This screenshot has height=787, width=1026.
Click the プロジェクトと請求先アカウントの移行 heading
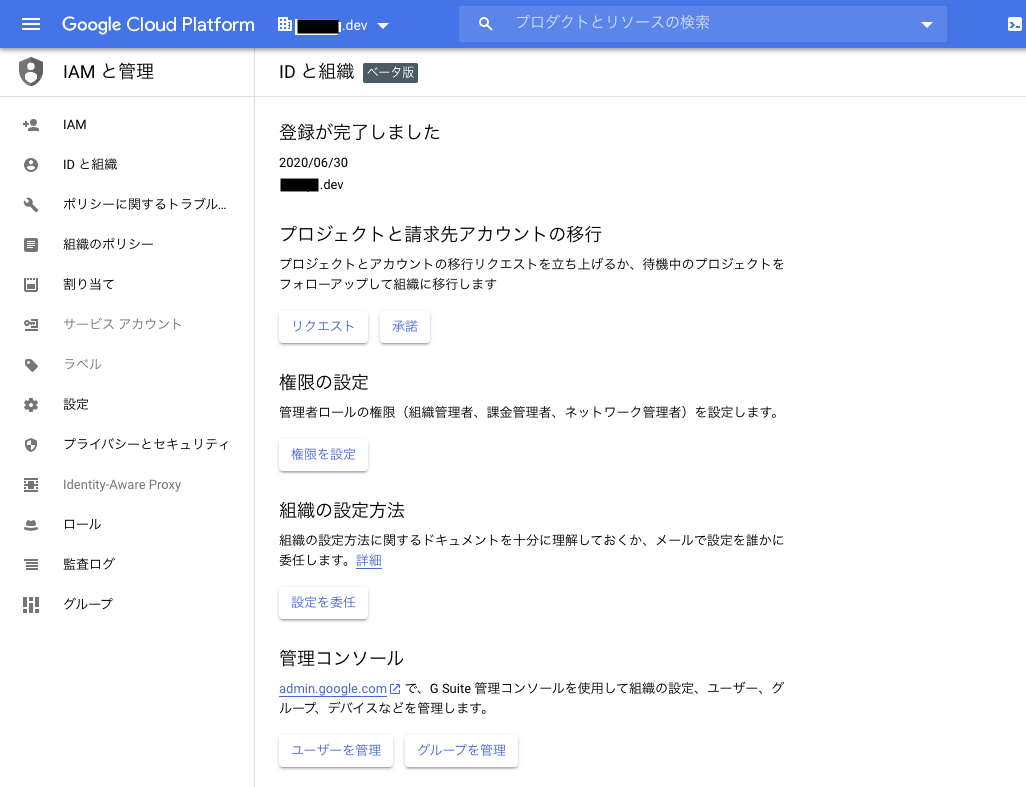[x=440, y=234]
